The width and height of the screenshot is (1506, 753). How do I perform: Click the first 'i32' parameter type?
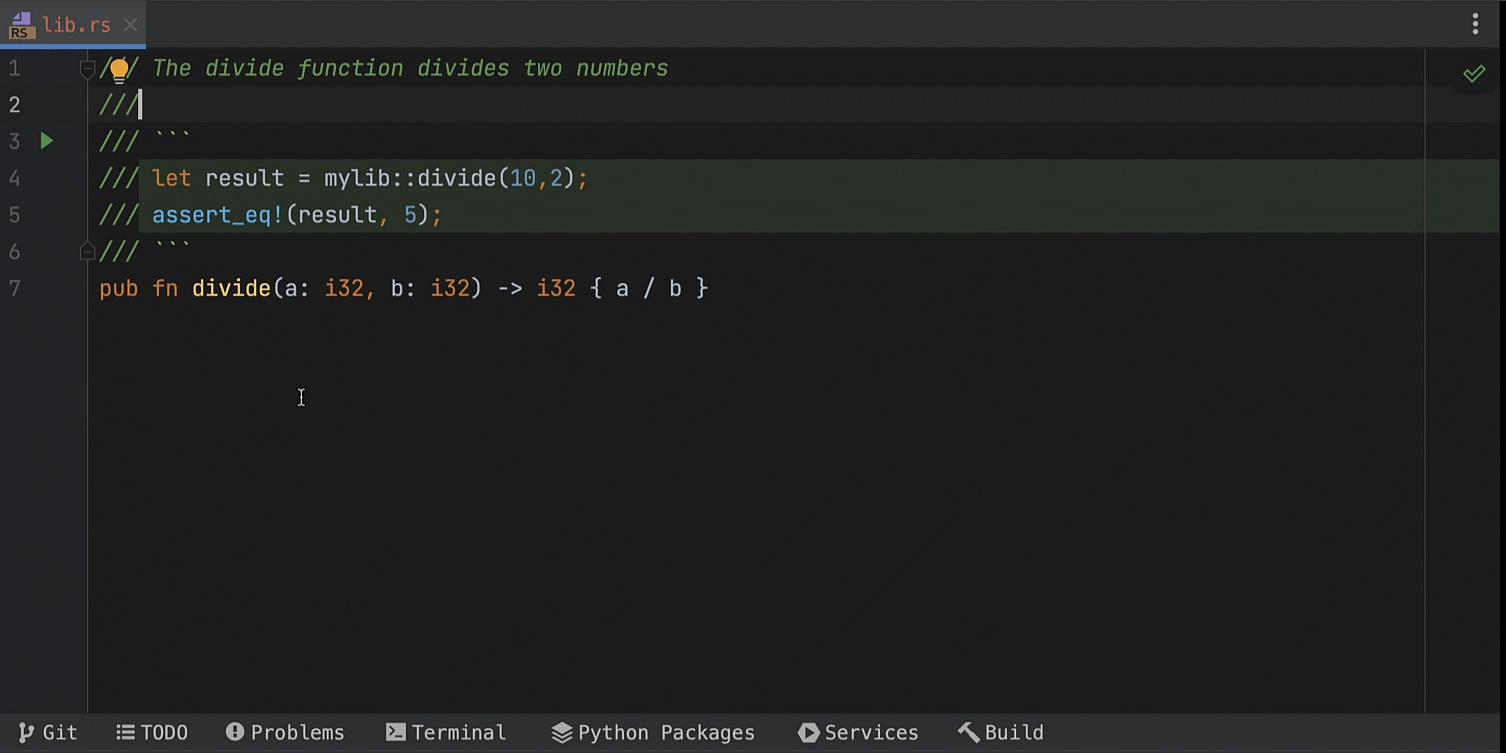pos(344,288)
